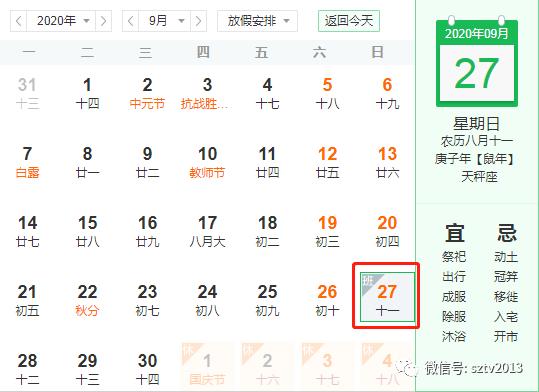Select September 15 (廿八)

[87, 232]
